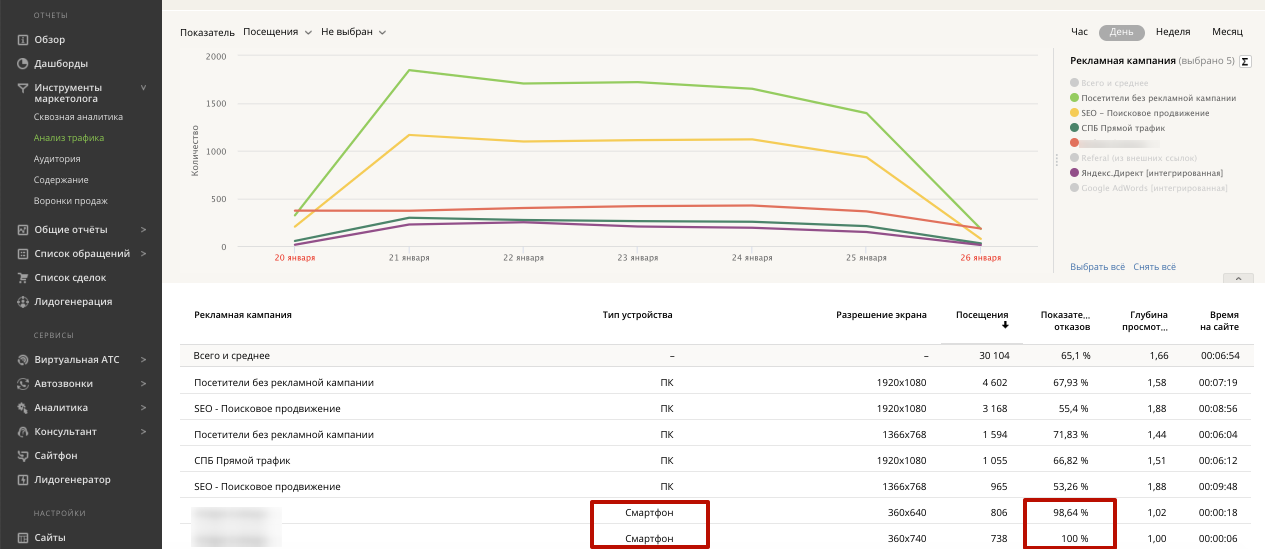The image size is (1265, 549).
Task: Open Сайтфон sidebar icon
Action: pyautogui.click(x=22, y=456)
